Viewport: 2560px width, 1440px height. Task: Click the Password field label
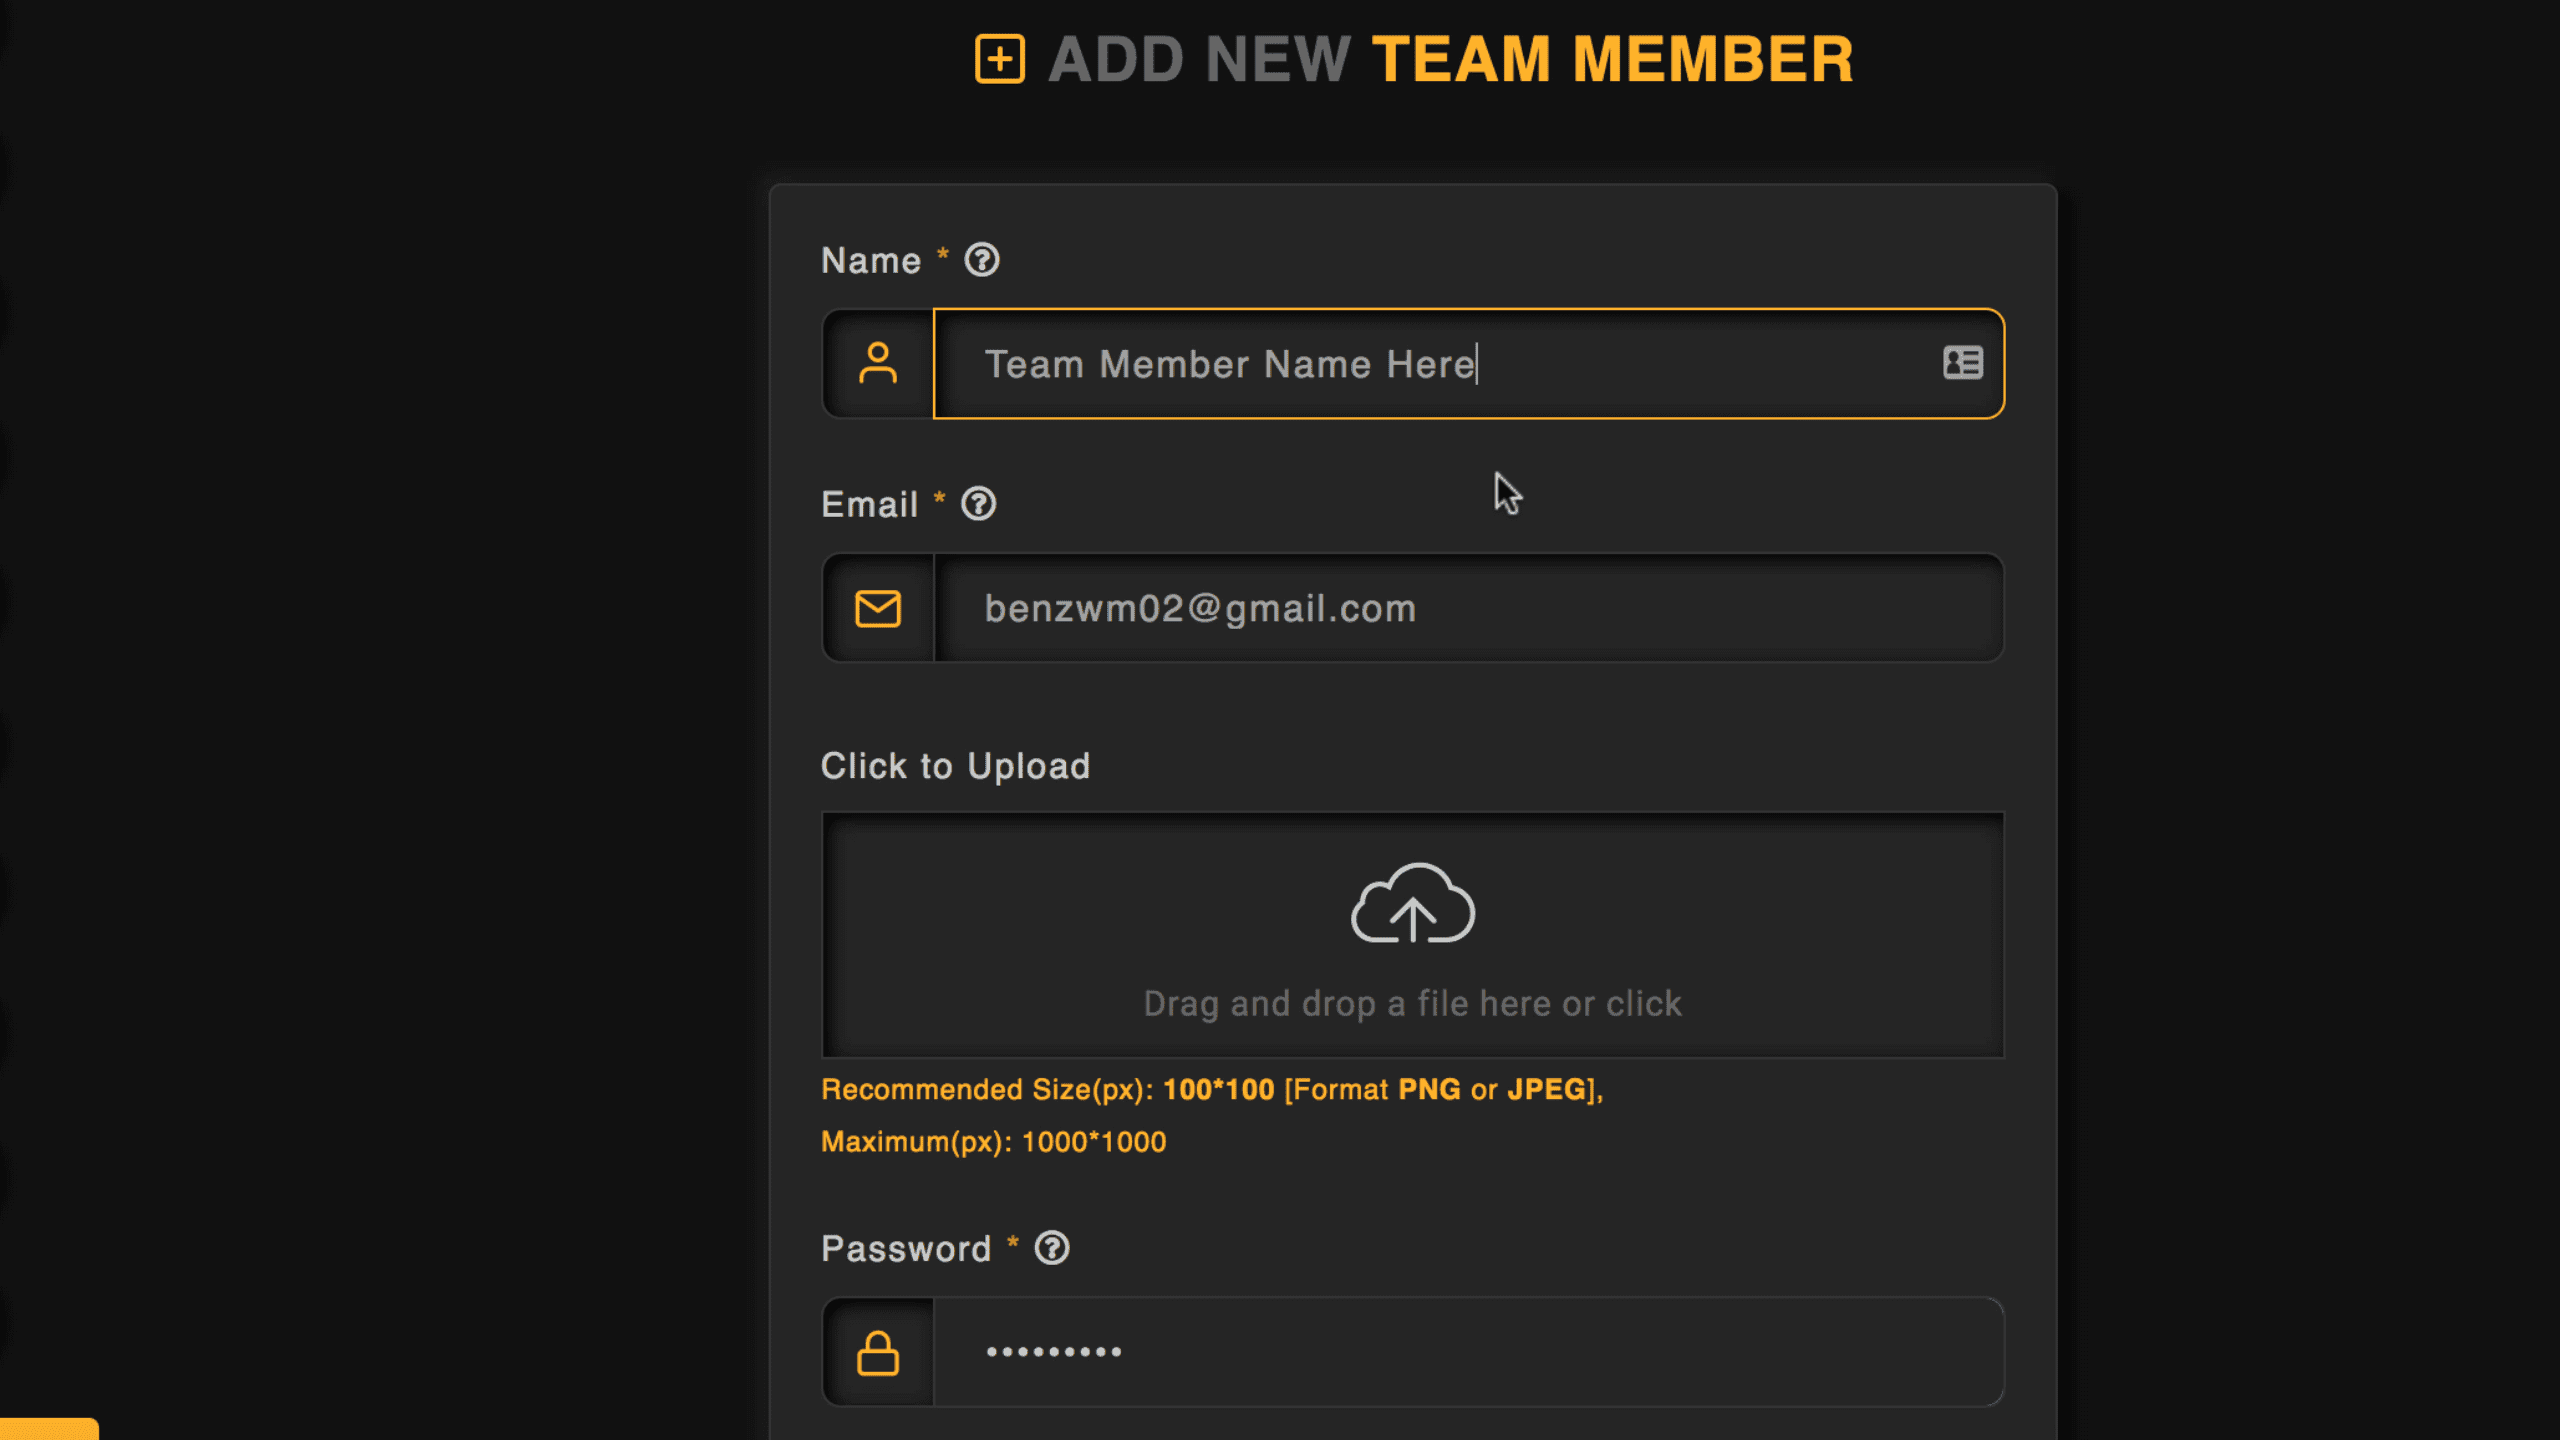[906, 1249]
